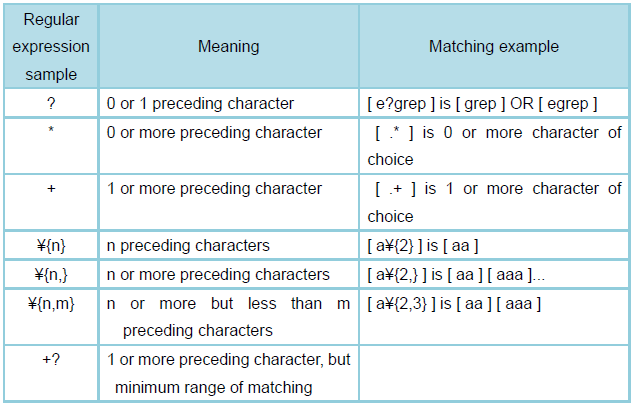The image size is (635, 406).
Task: Select "n or more preceding characters" text
Action: point(218,274)
